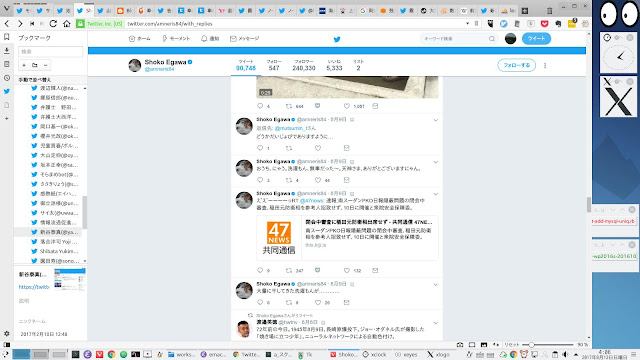Click the フォローする follow button
Viewport: 640px width, 360px height.
tap(516, 65)
